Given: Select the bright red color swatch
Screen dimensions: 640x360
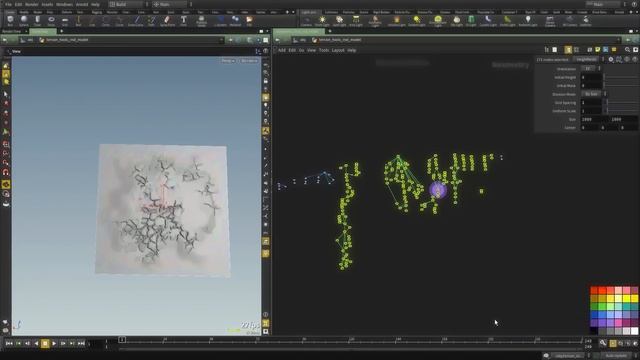Looking at the screenshot, I should [x=602, y=290].
